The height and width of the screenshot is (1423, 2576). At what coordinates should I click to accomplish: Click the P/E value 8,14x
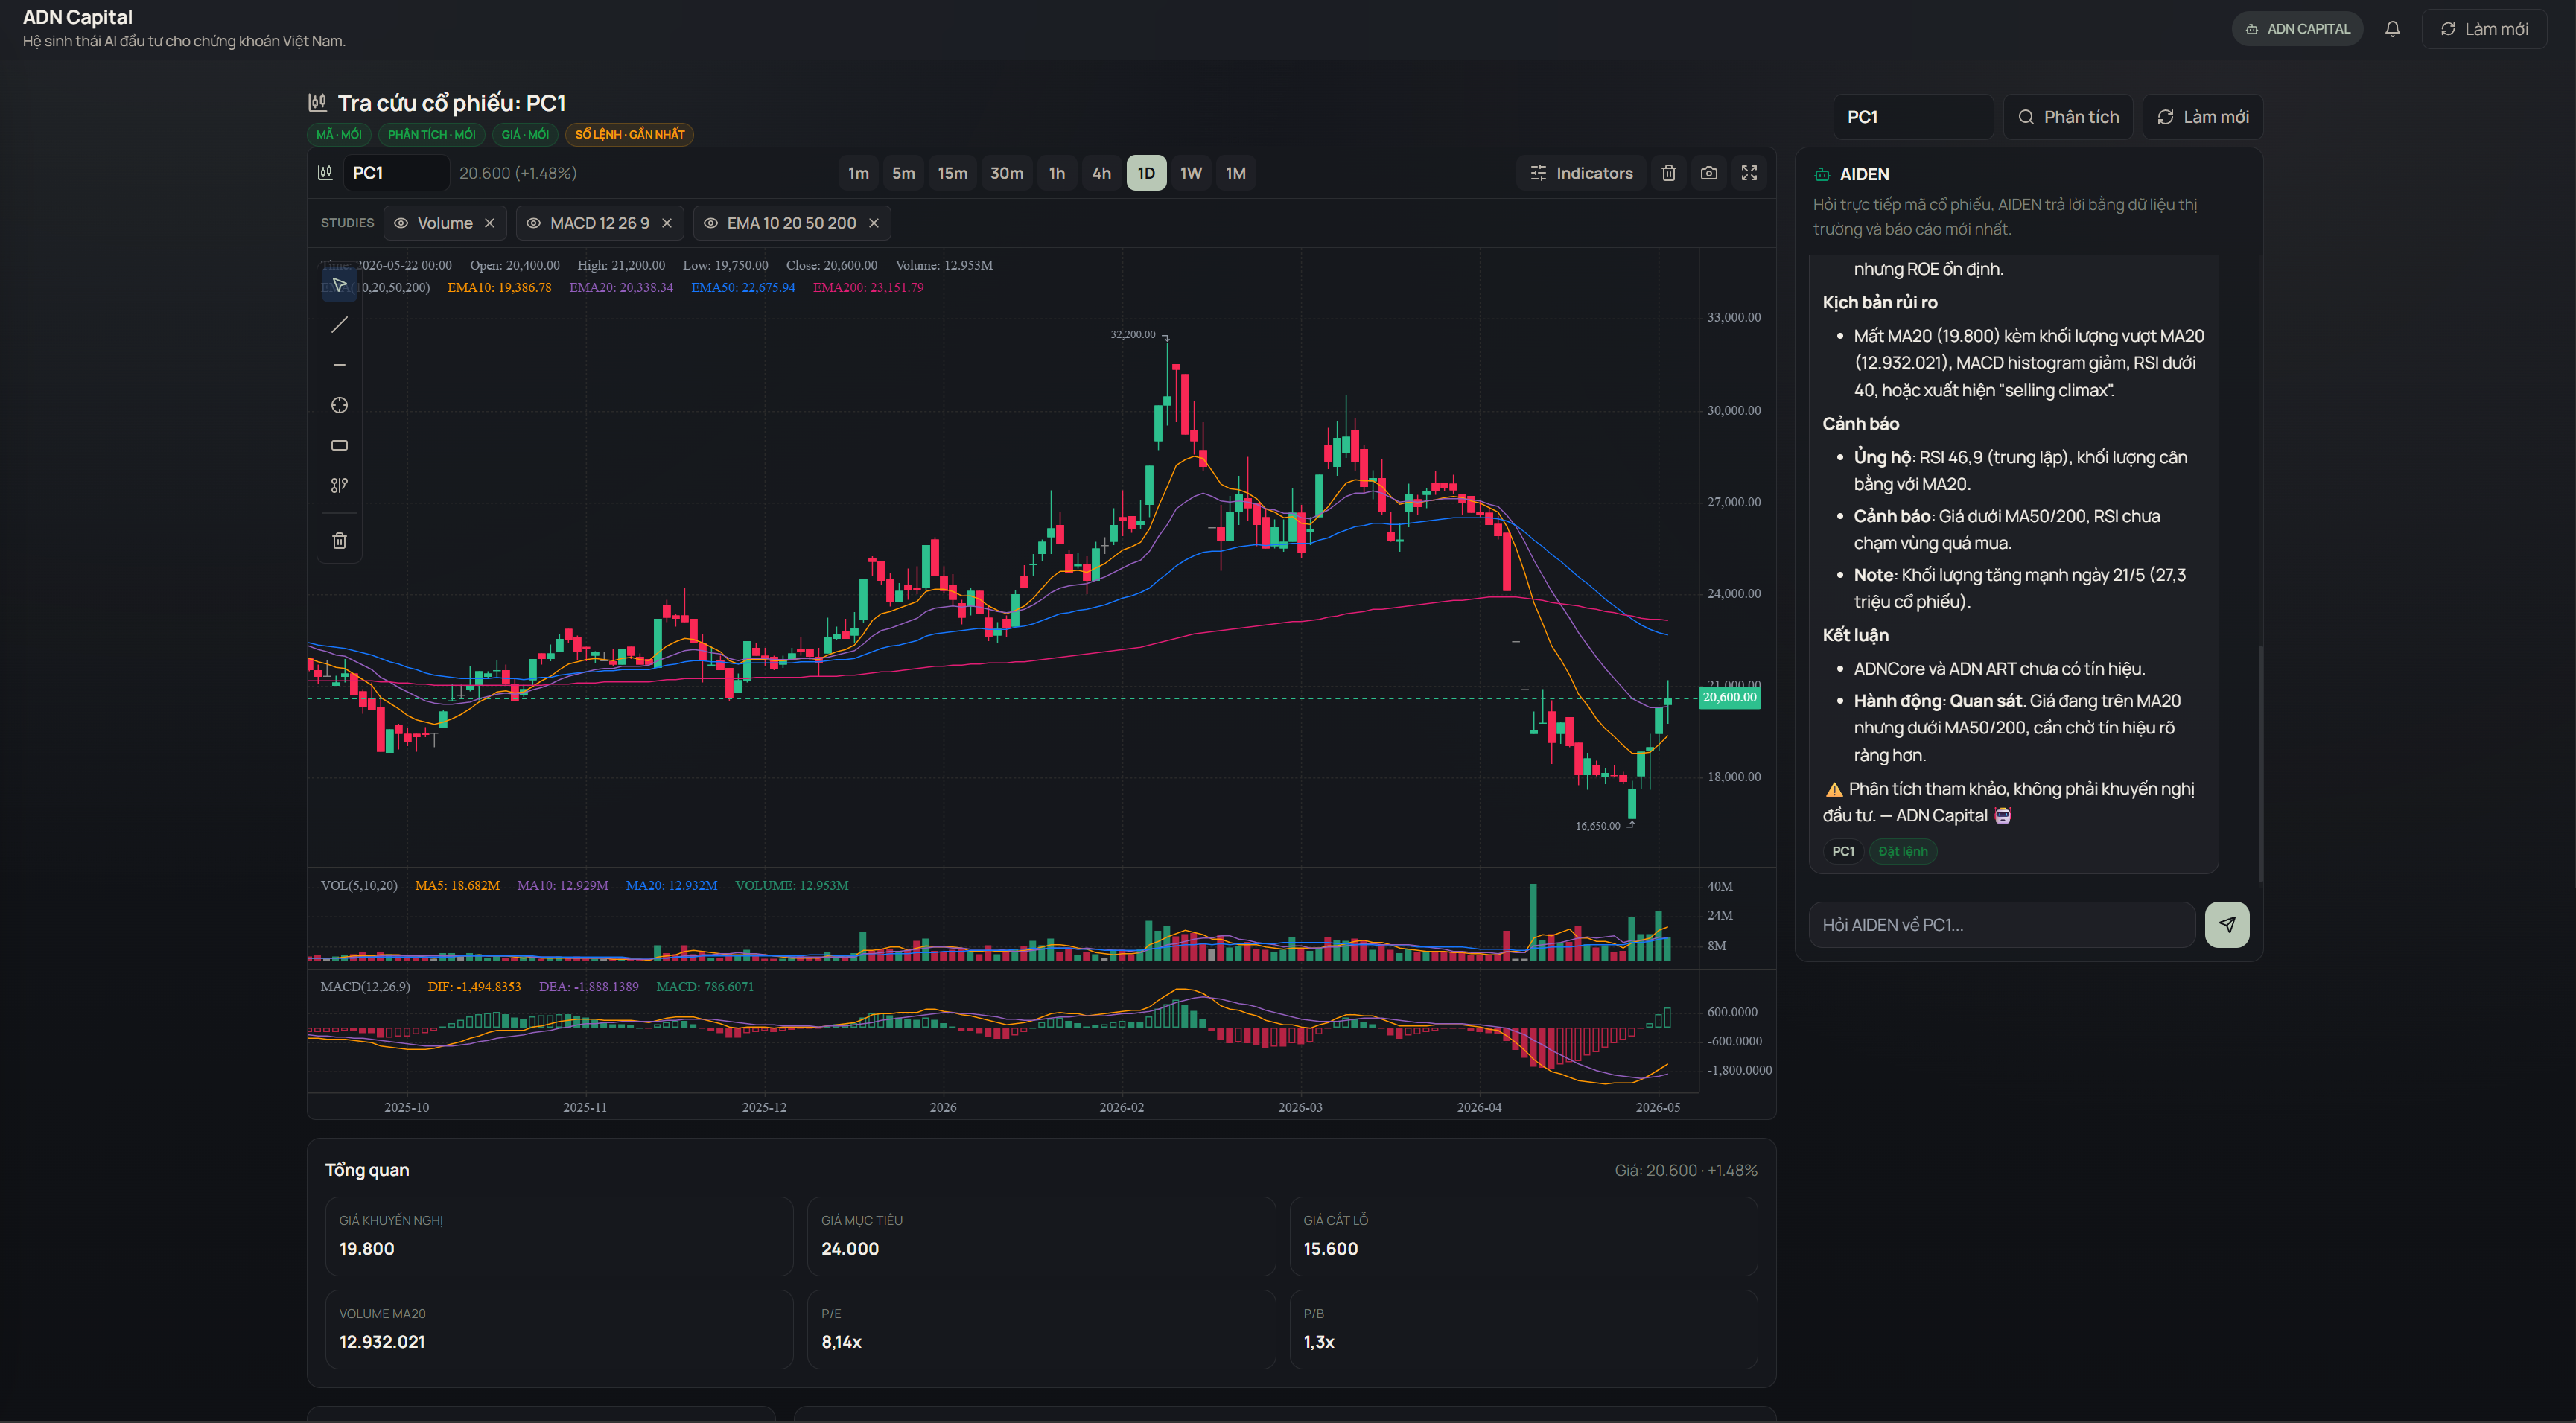tap(841, 1342)
